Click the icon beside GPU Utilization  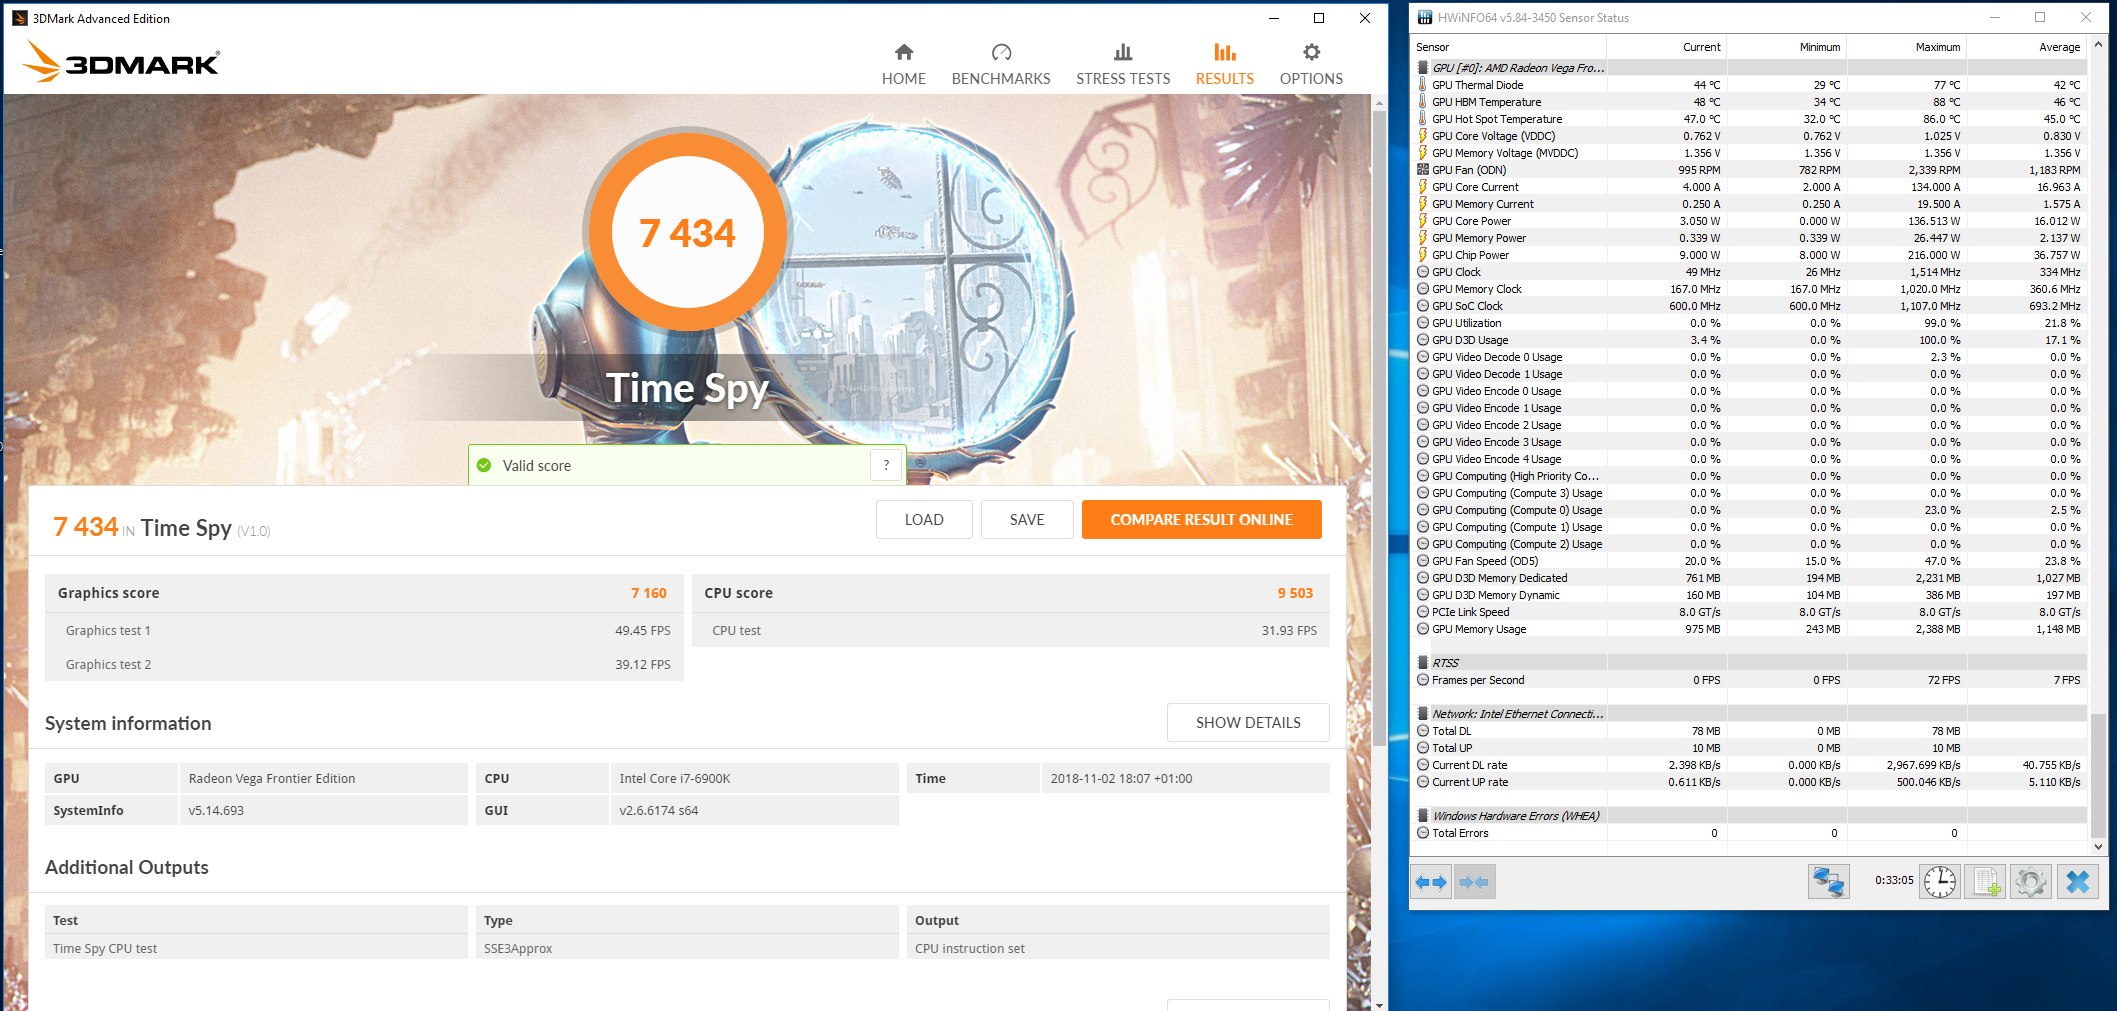click(x=1423, y=323)
